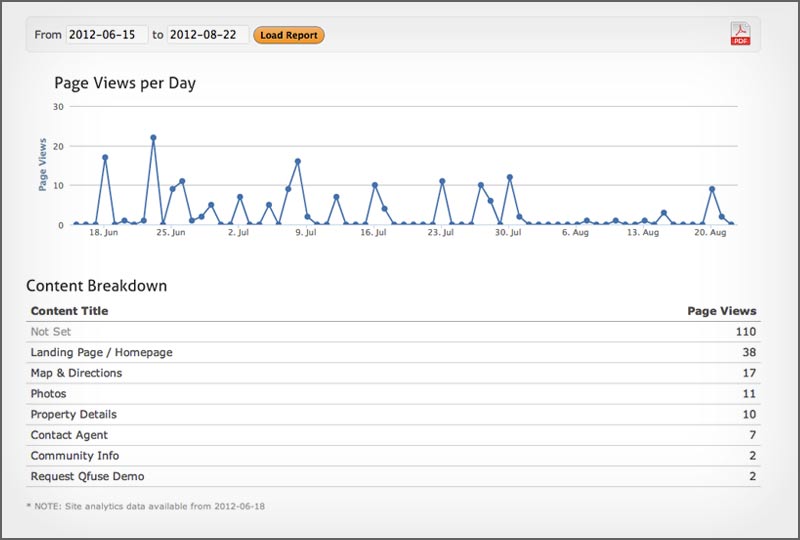Click the From date field
The height and width of the screenshot is (540, 800).
coord(106,35)
